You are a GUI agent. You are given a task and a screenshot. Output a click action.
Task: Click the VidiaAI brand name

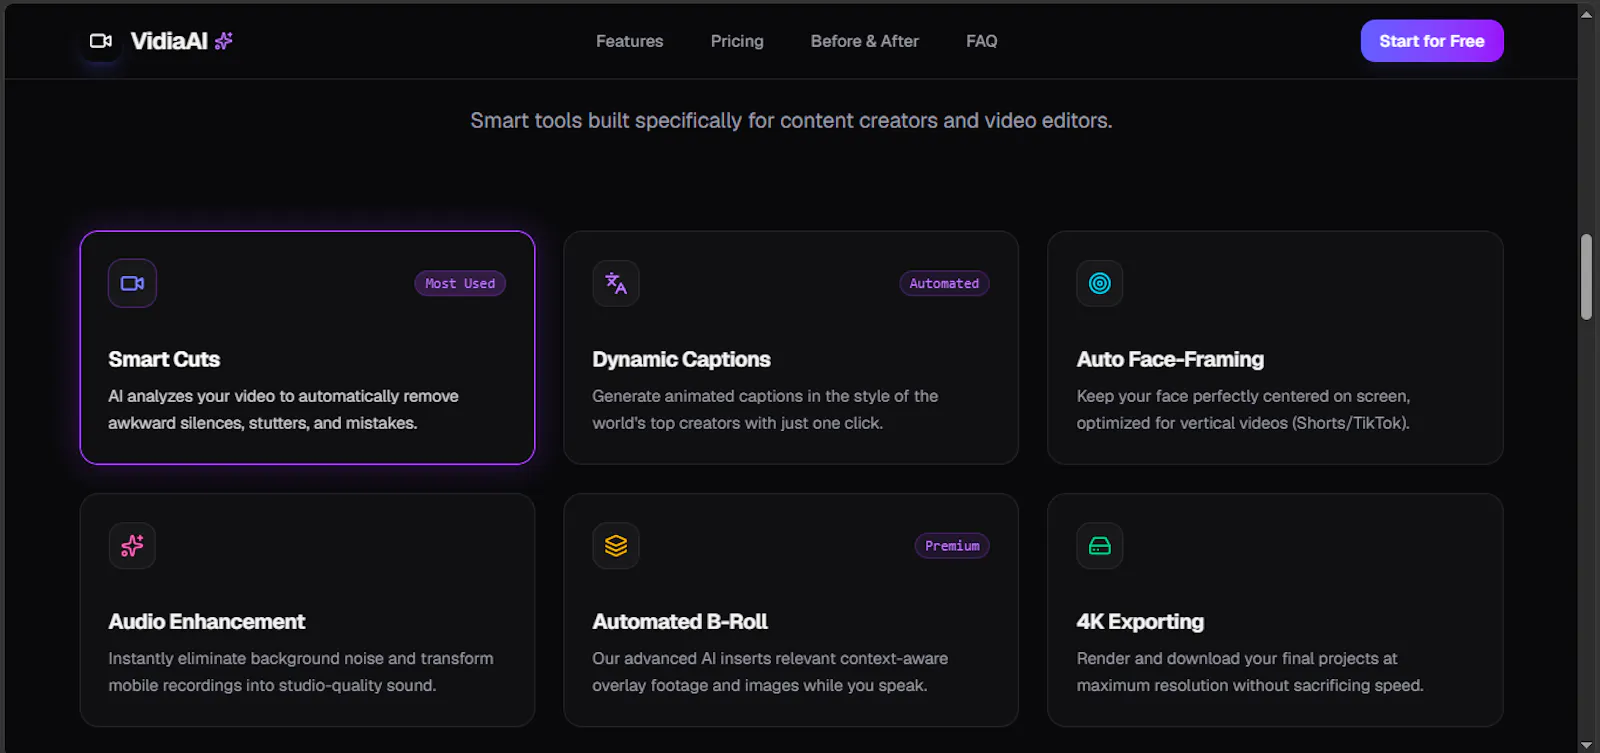coord(169,41)
